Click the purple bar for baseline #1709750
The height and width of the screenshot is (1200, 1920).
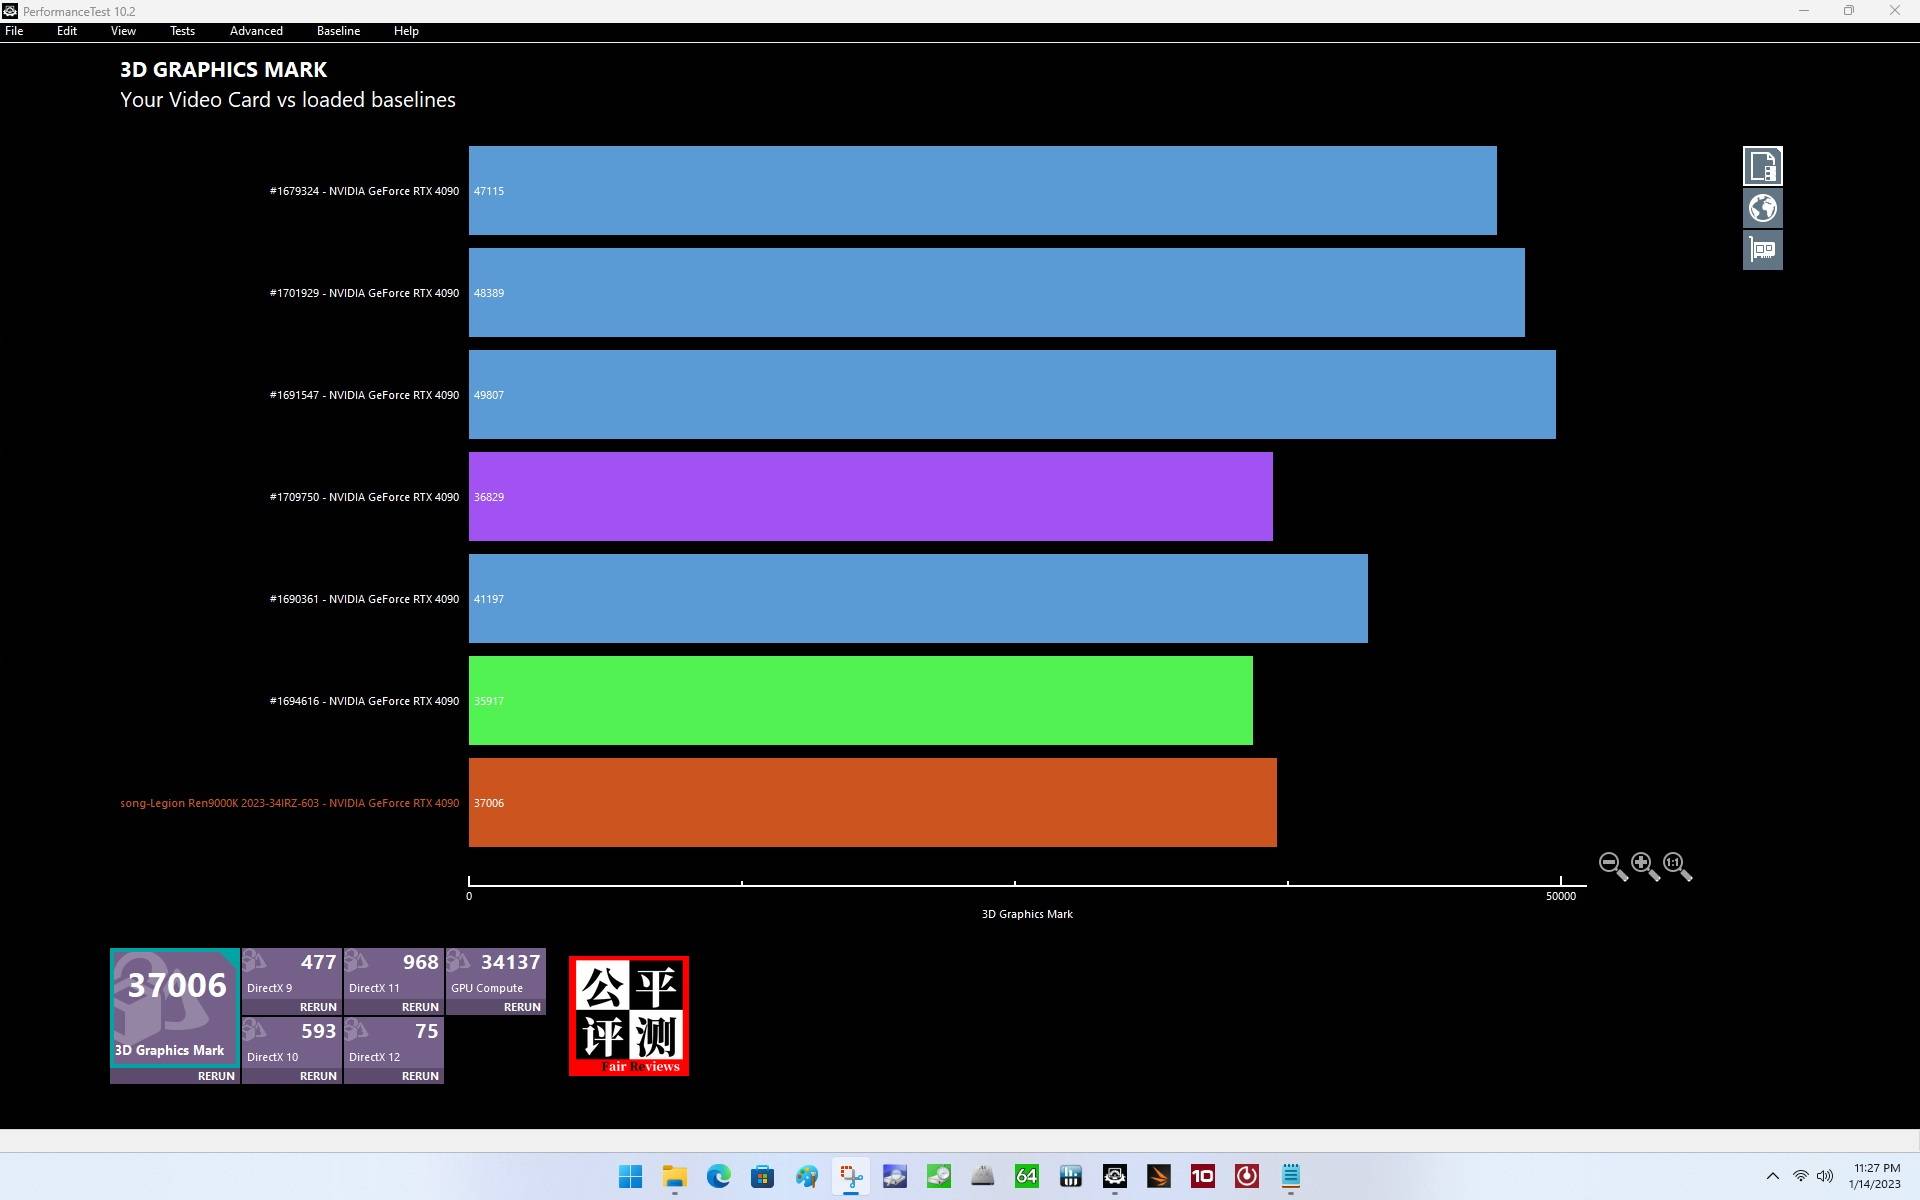[870, 497]
